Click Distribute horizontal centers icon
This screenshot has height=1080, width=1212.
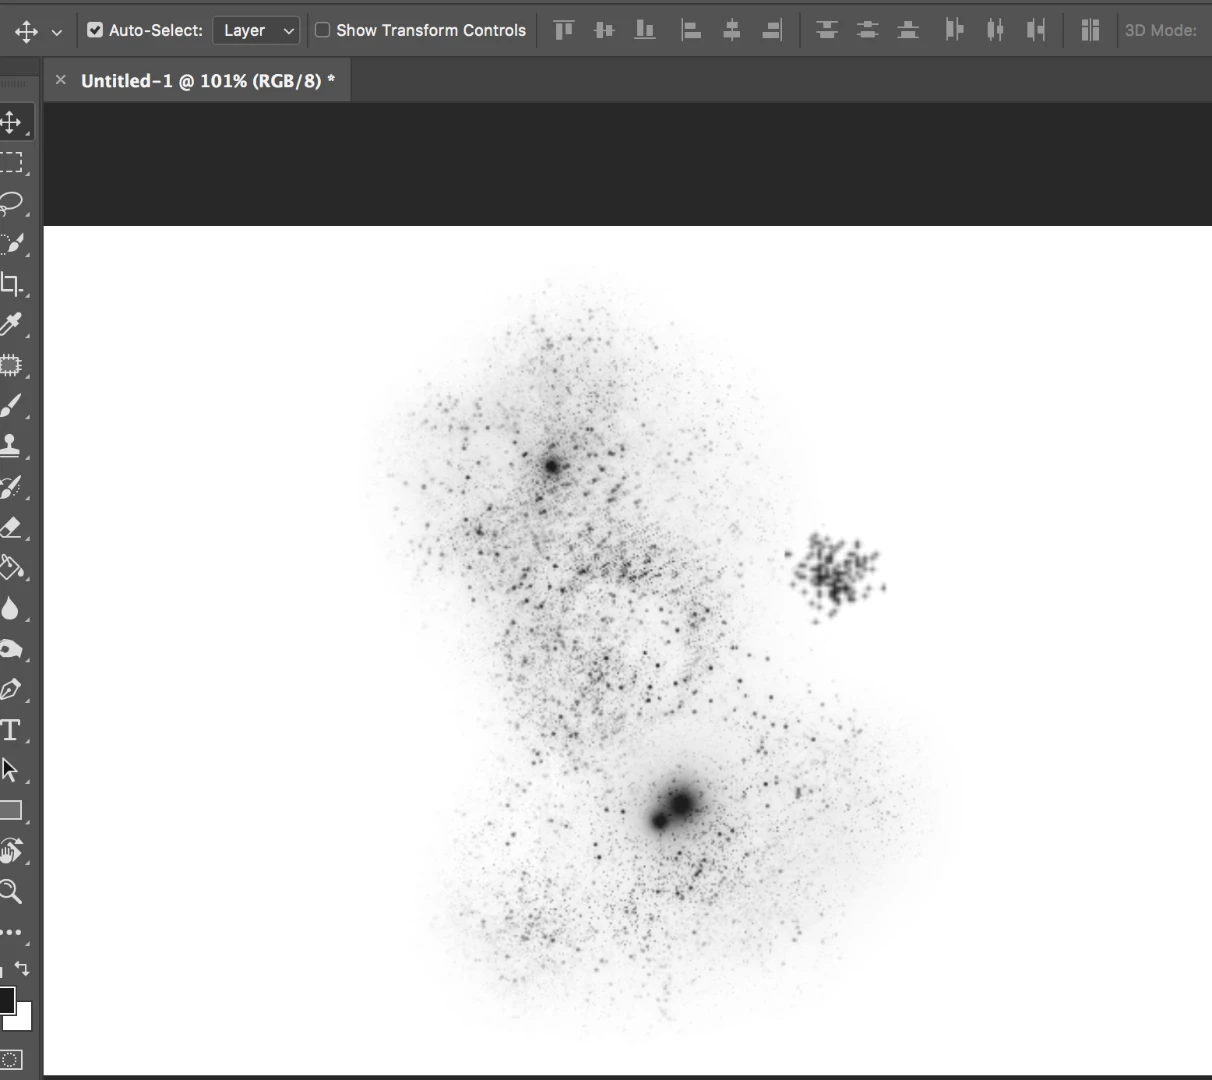click(x=995, y=30)
